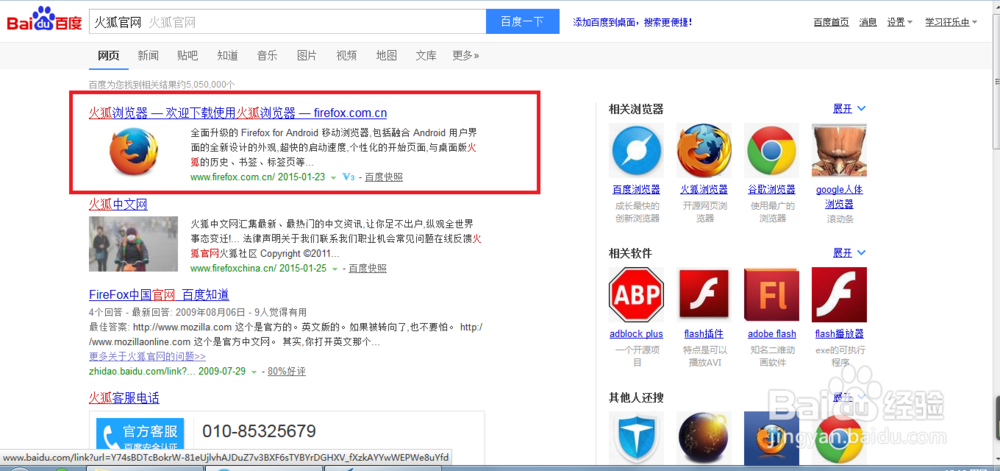The height and width of the screenshot is (471, 1000).
Task: Click the 火狐浏览器 text link under related browsers
Action: 703,189
